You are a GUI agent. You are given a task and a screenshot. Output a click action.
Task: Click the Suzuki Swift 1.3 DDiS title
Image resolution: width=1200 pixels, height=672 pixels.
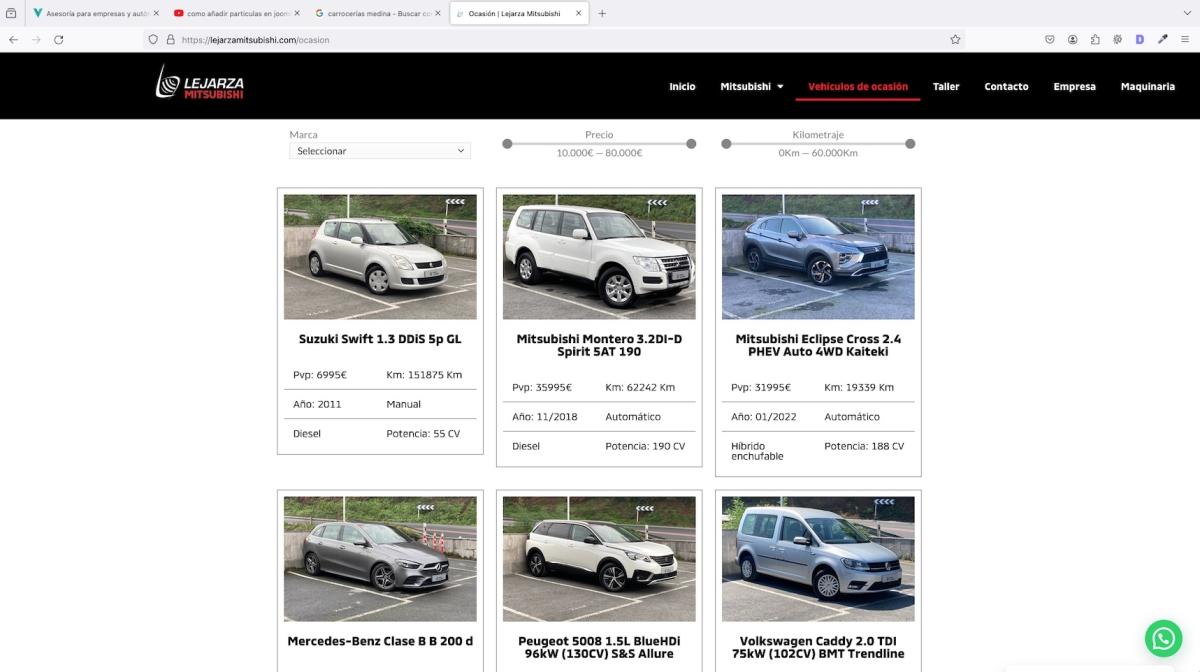pyautogui.click(x=380, y=339)
